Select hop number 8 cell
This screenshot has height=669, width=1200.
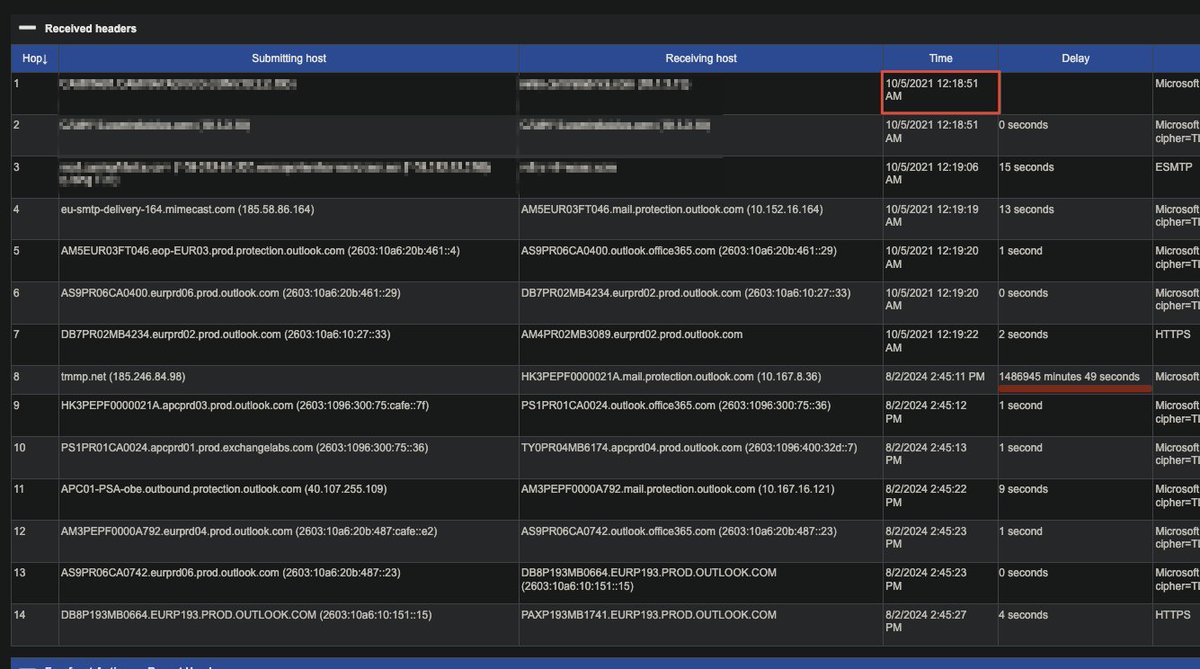point(34,378)
